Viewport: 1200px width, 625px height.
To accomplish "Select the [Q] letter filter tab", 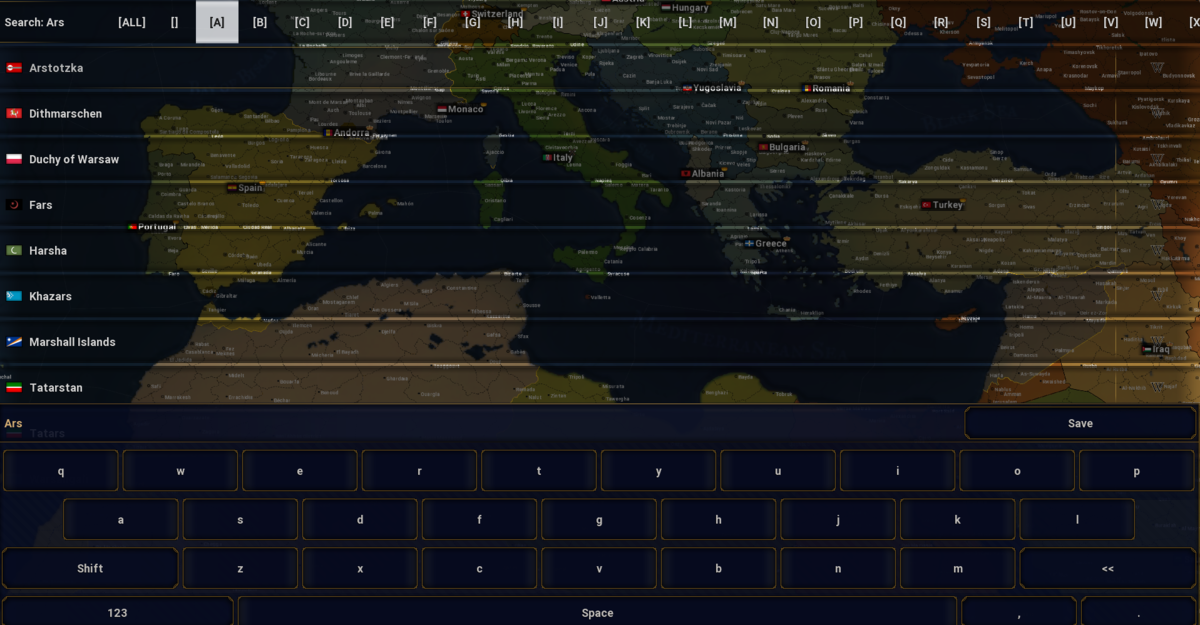I will coord(899,22).
